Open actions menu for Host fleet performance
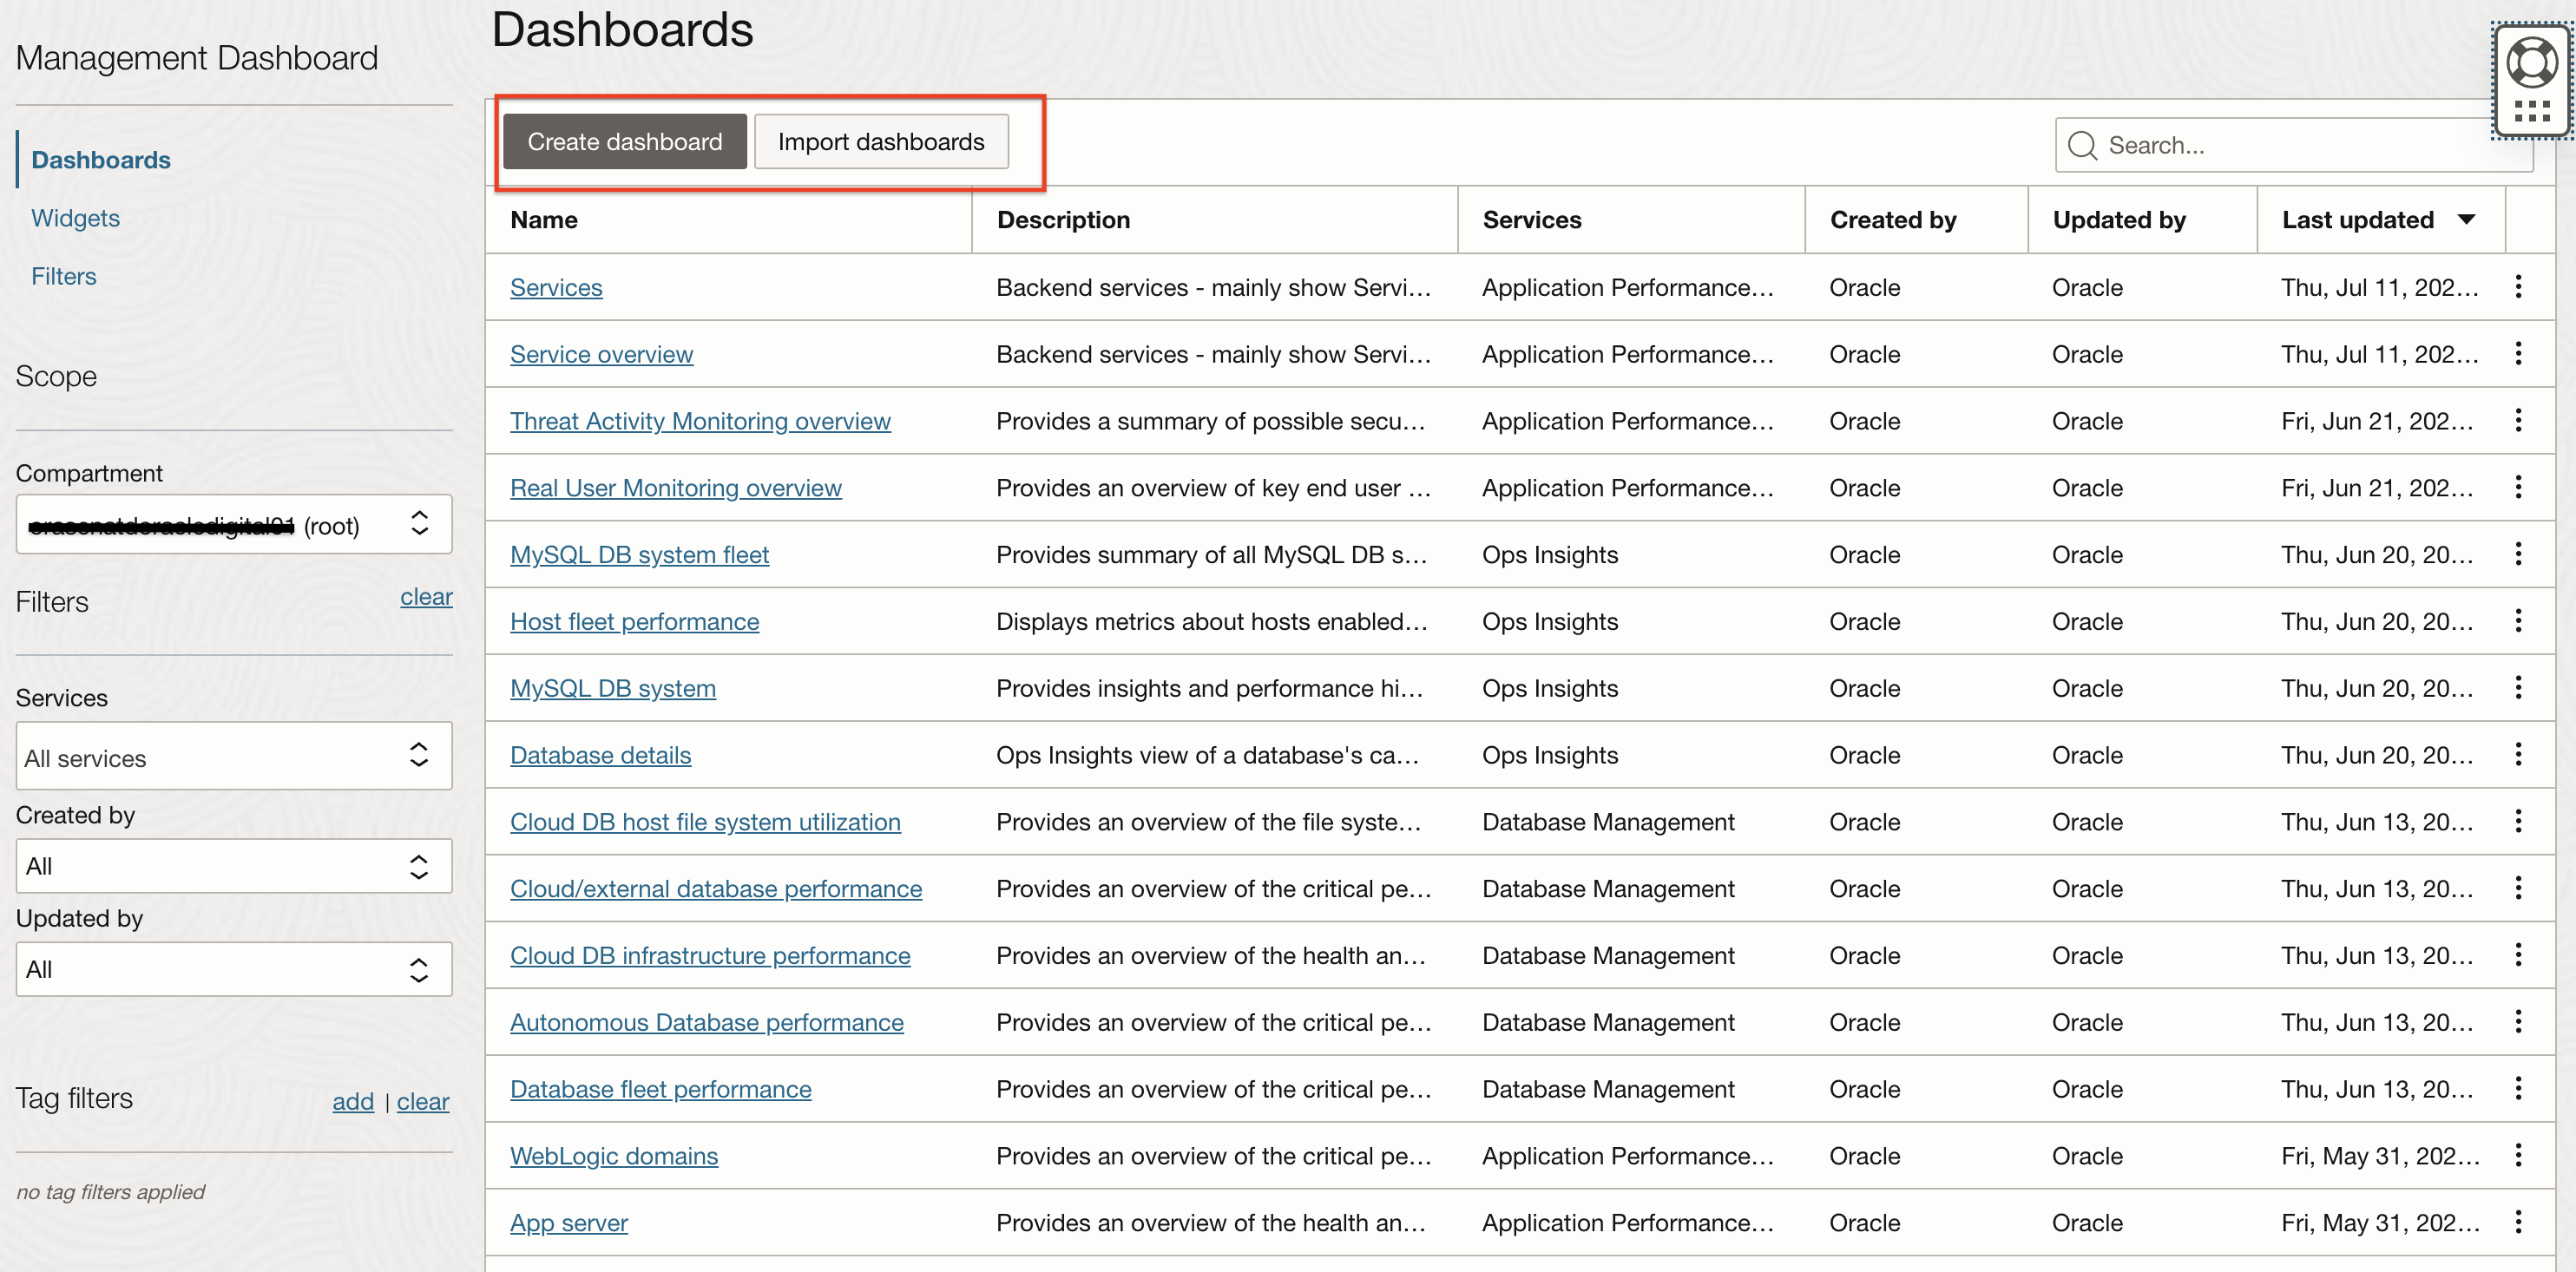 pos(2518,621)
